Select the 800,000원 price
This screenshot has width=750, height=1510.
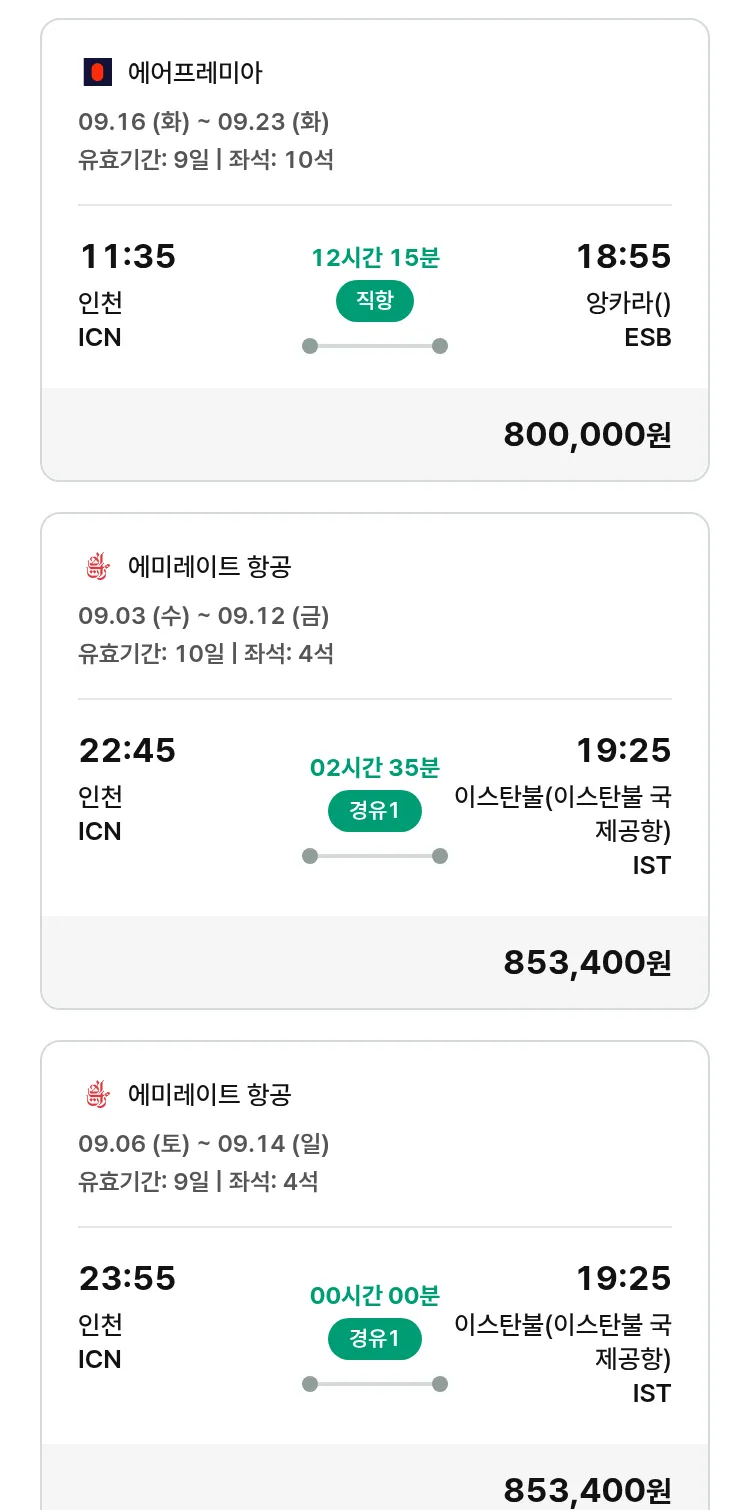point(587,435)
